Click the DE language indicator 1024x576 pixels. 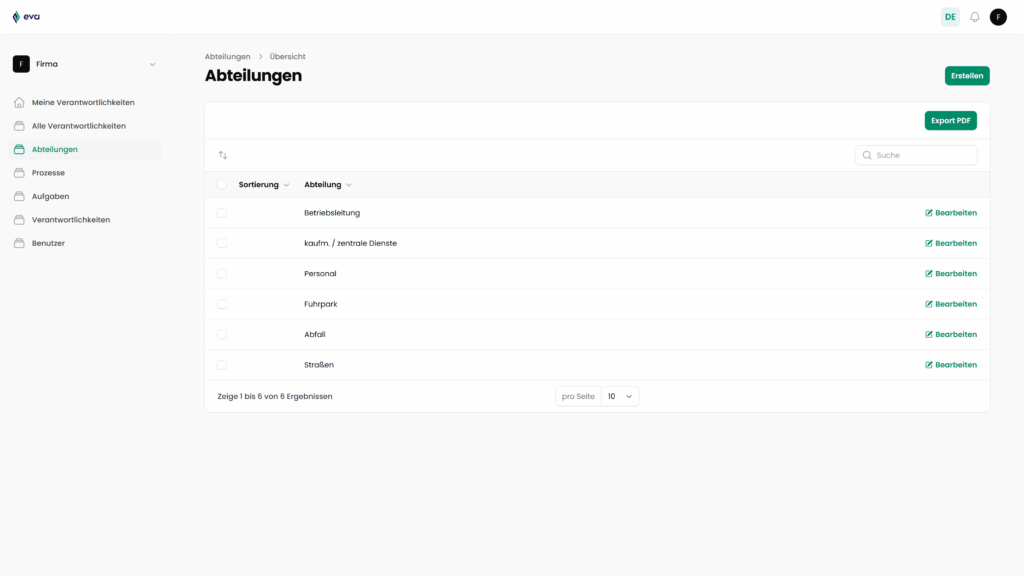tap(949, 16)
